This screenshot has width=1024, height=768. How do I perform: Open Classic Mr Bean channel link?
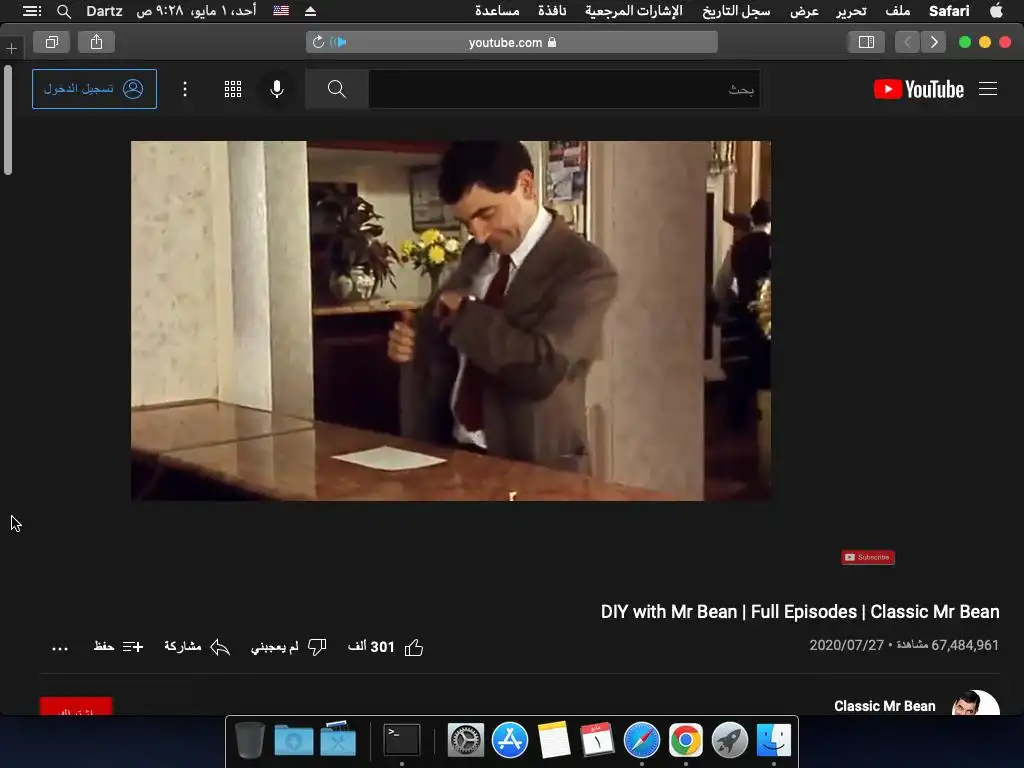884,706
